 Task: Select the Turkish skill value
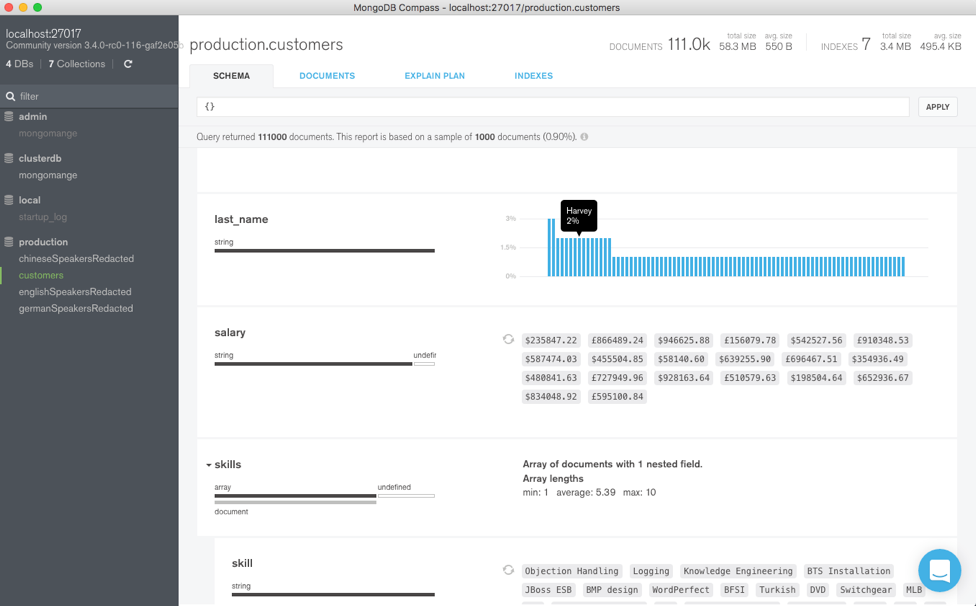point(777,590)
